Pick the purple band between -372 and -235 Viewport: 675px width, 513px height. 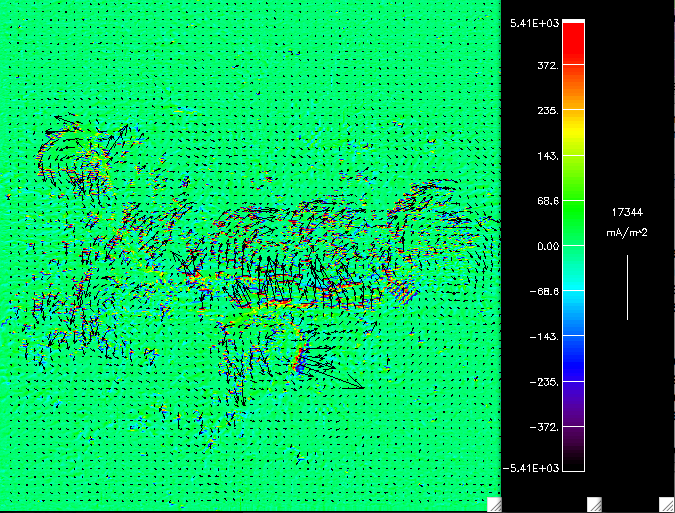coord(573,404)
